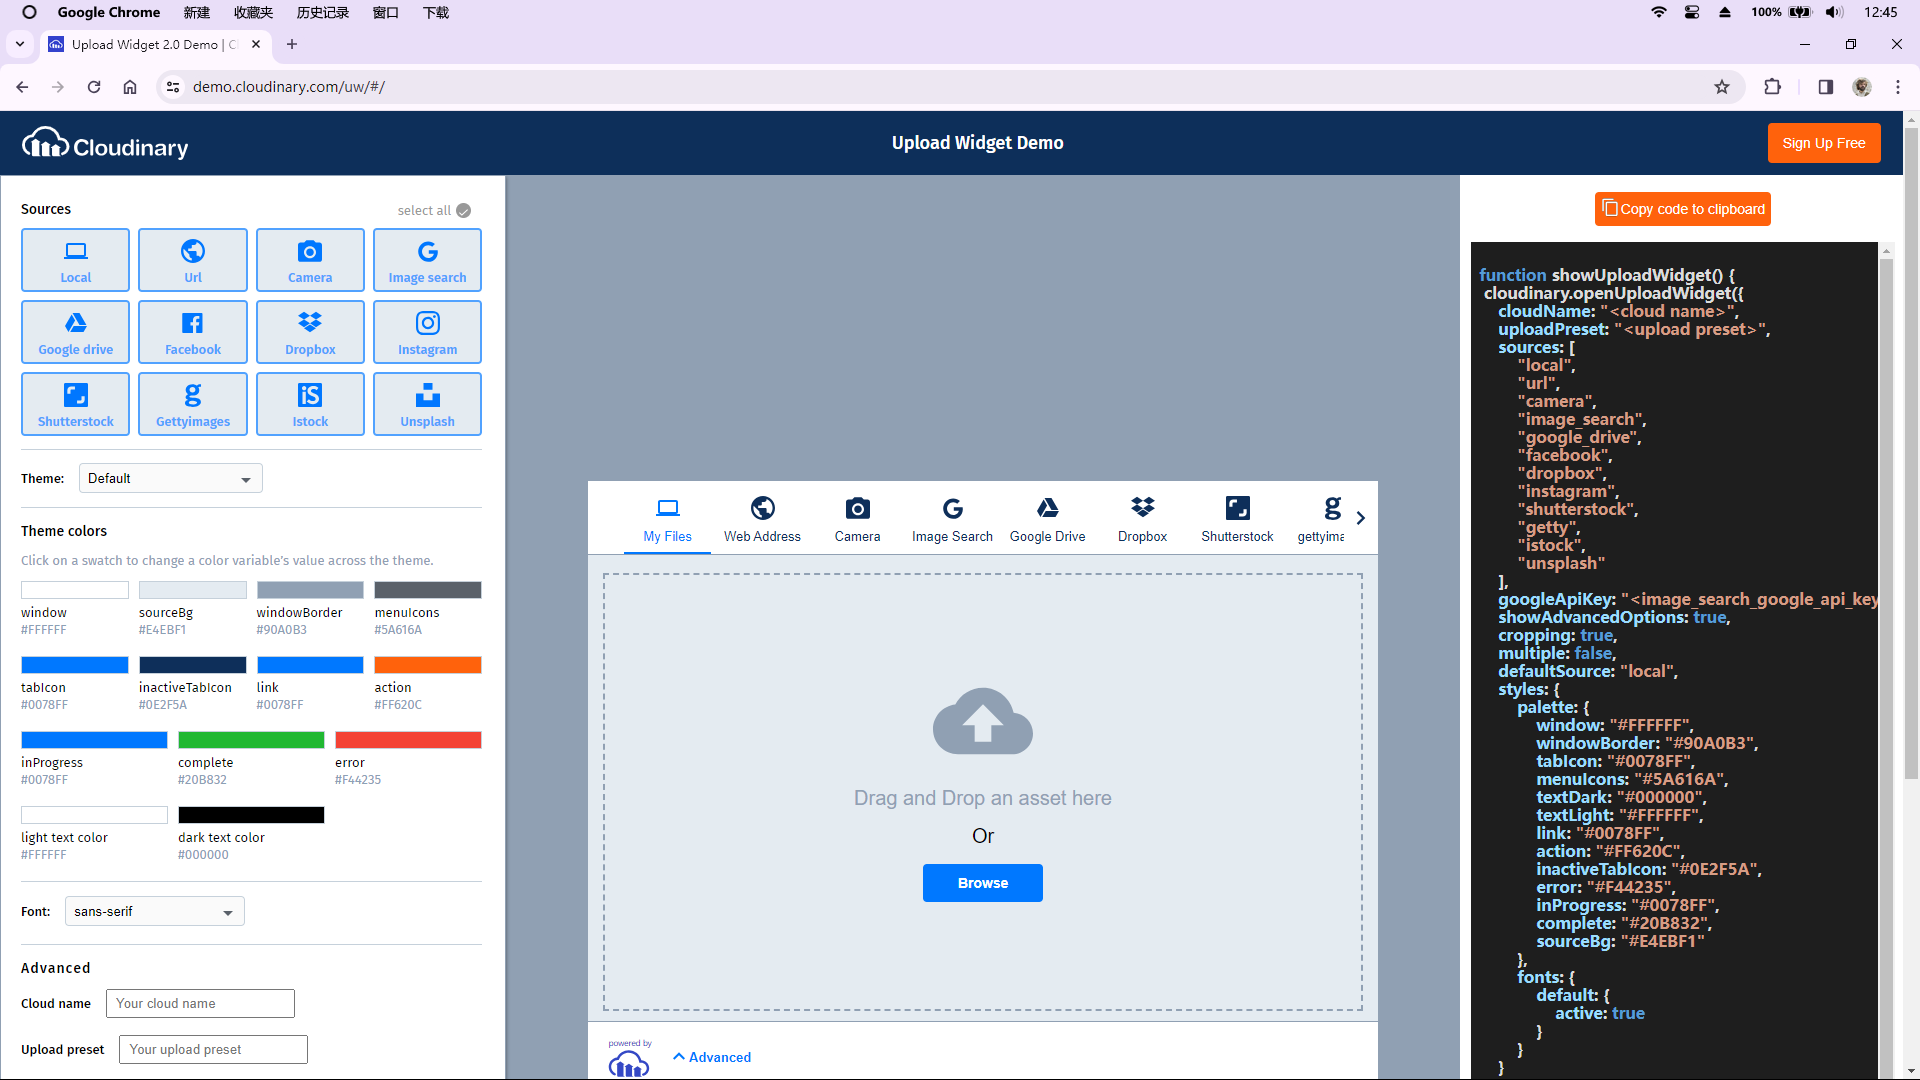
Task: Select the Unsplash source icon
Action: click(426, 402)
